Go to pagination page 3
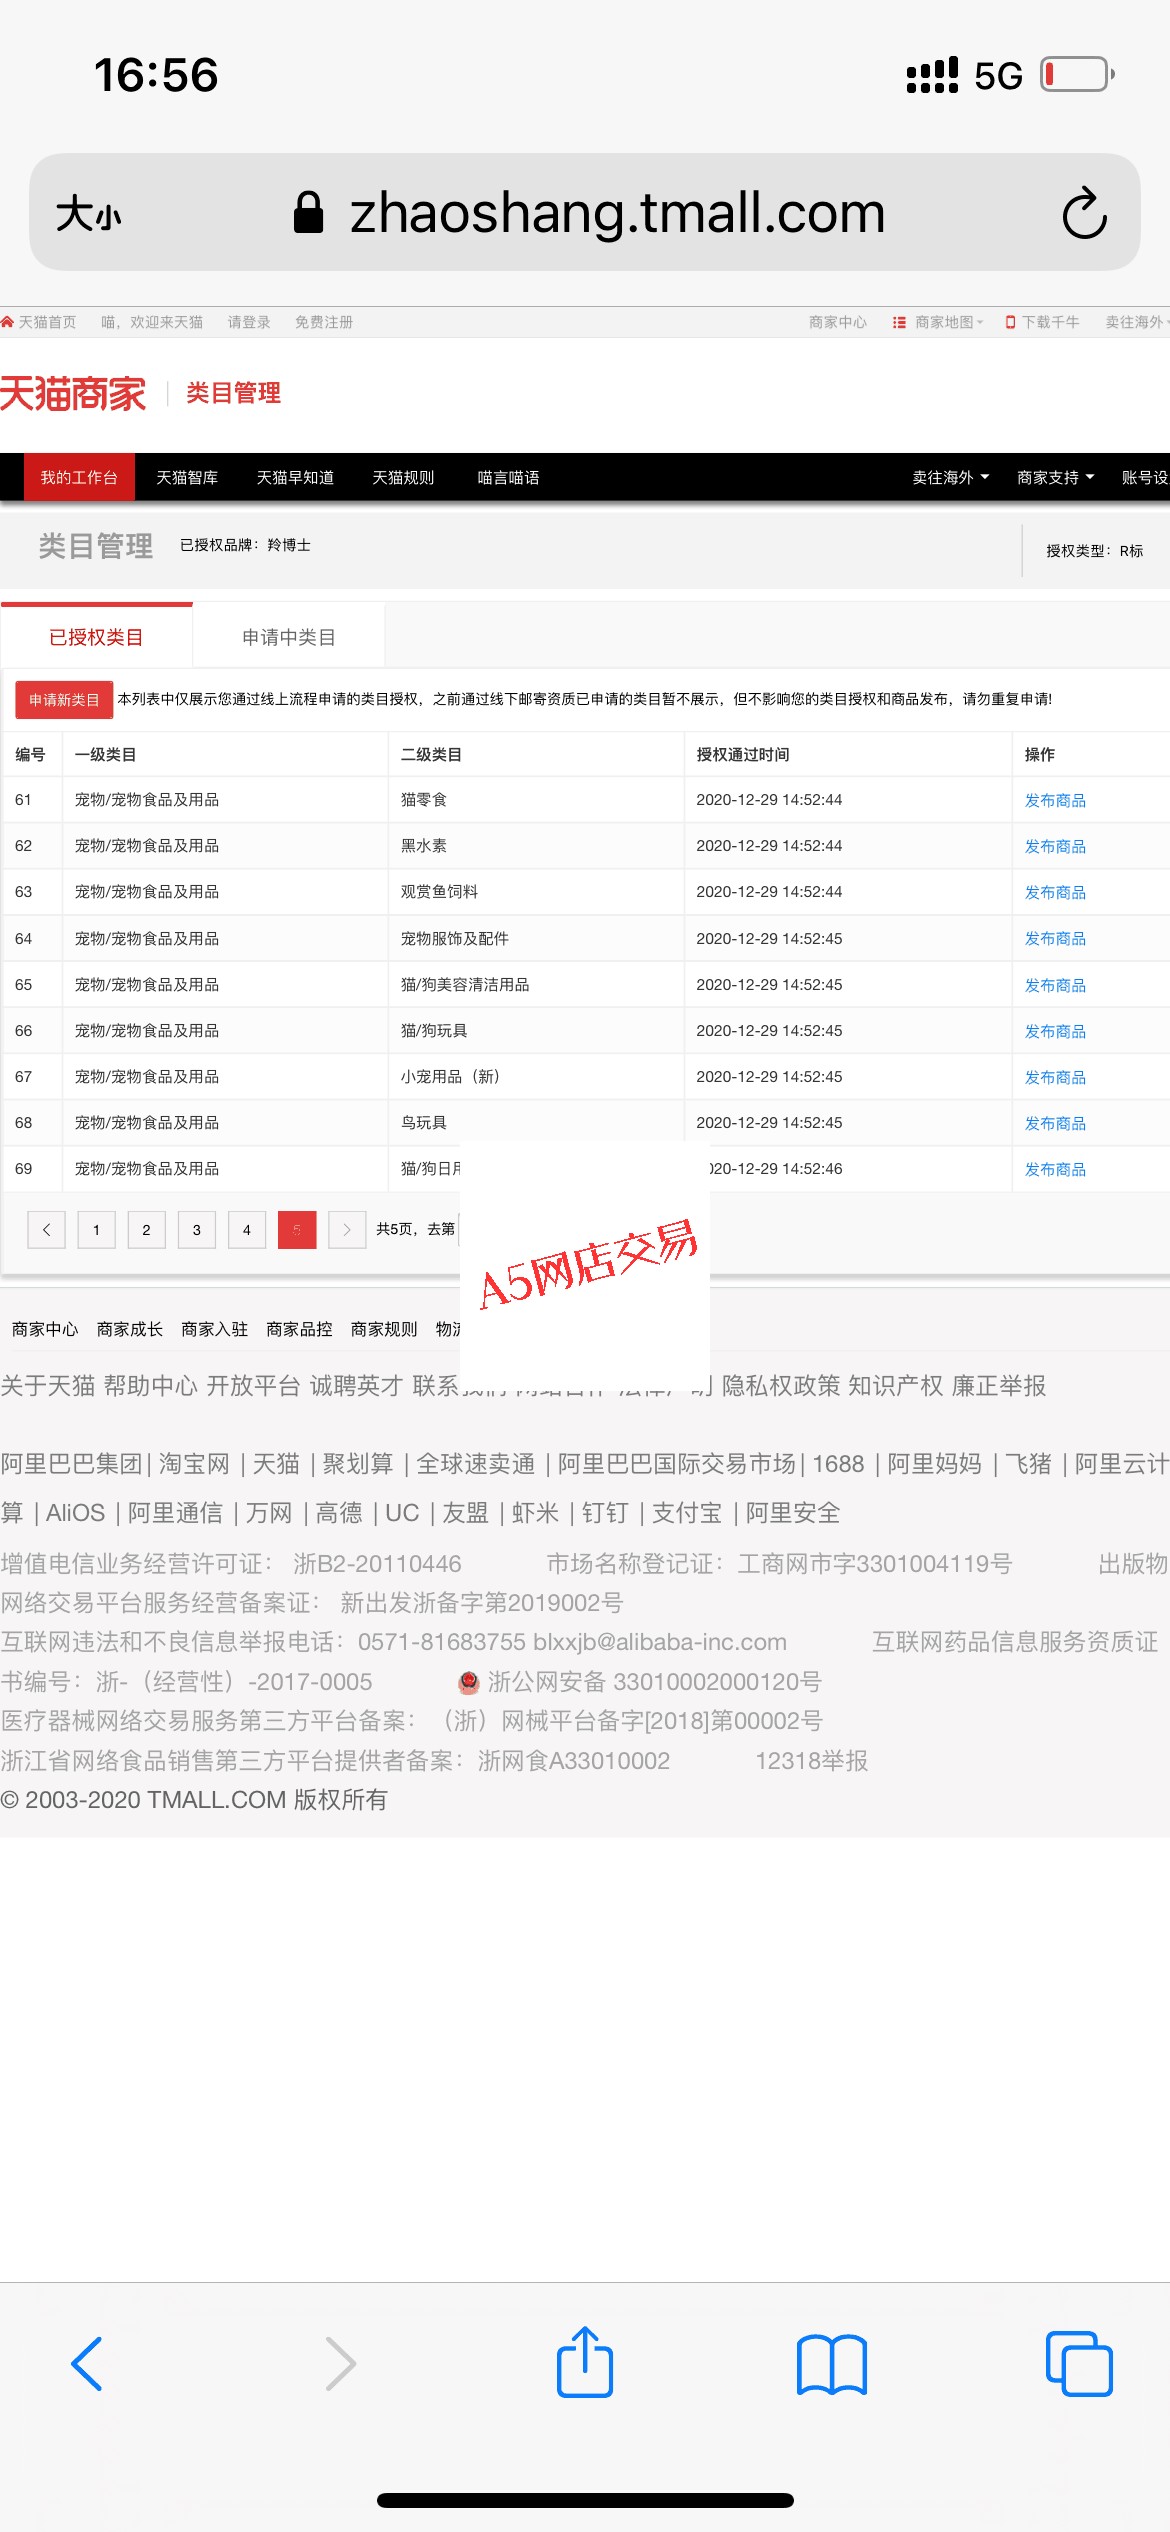Viewport: 1170px width, 2532px height. point(197,1230)
